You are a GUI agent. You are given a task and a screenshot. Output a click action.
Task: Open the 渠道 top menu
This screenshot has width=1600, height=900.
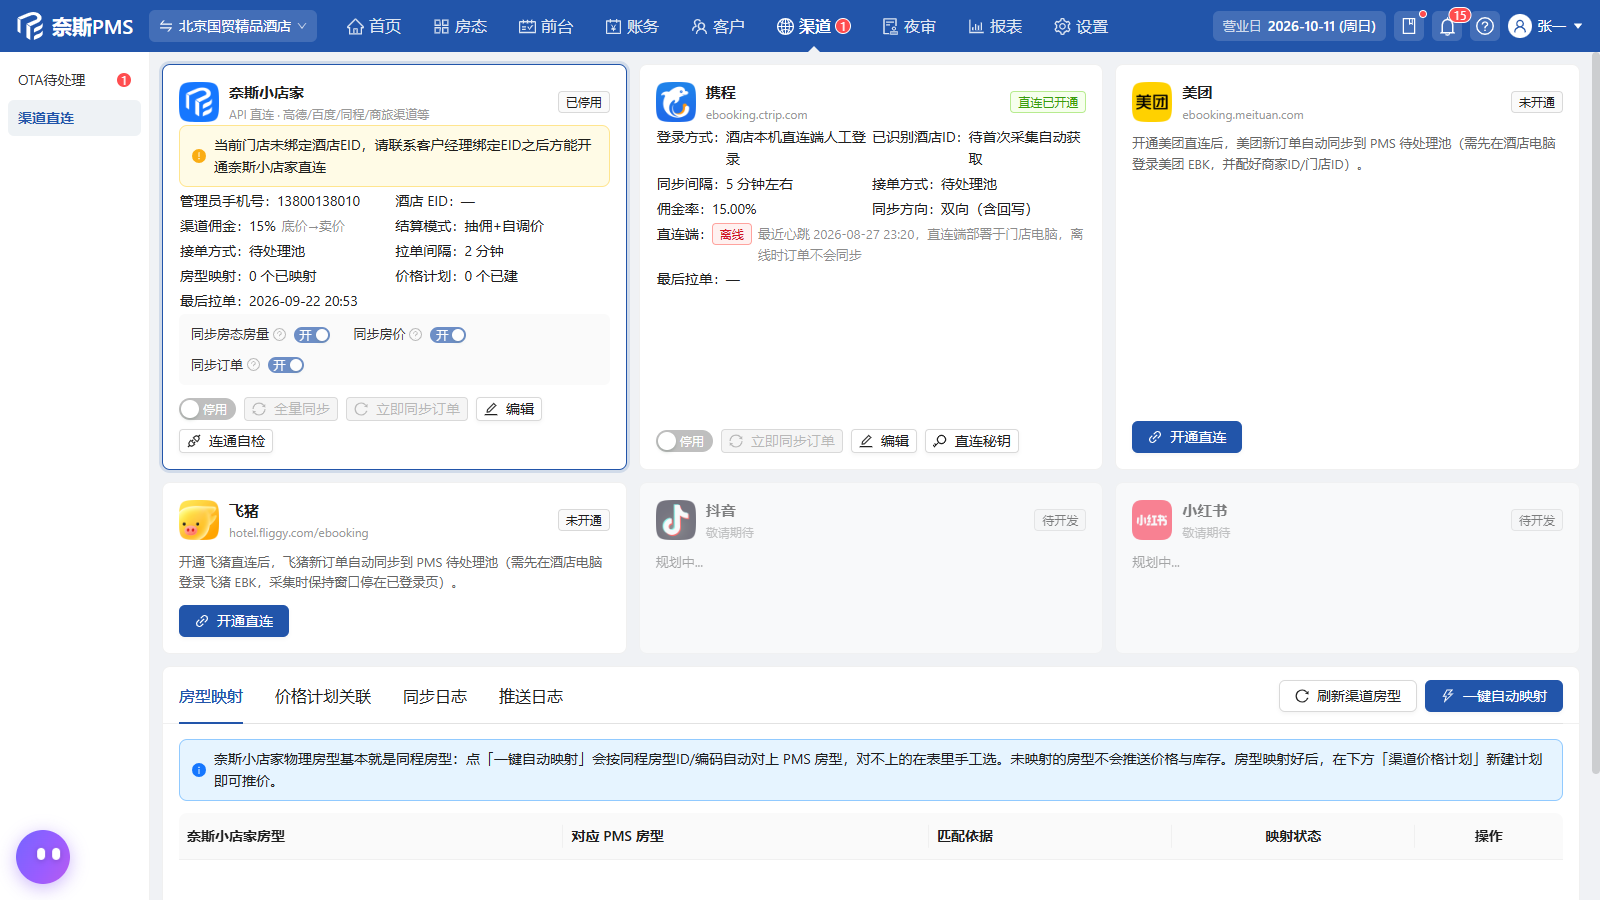pos(813,26)
